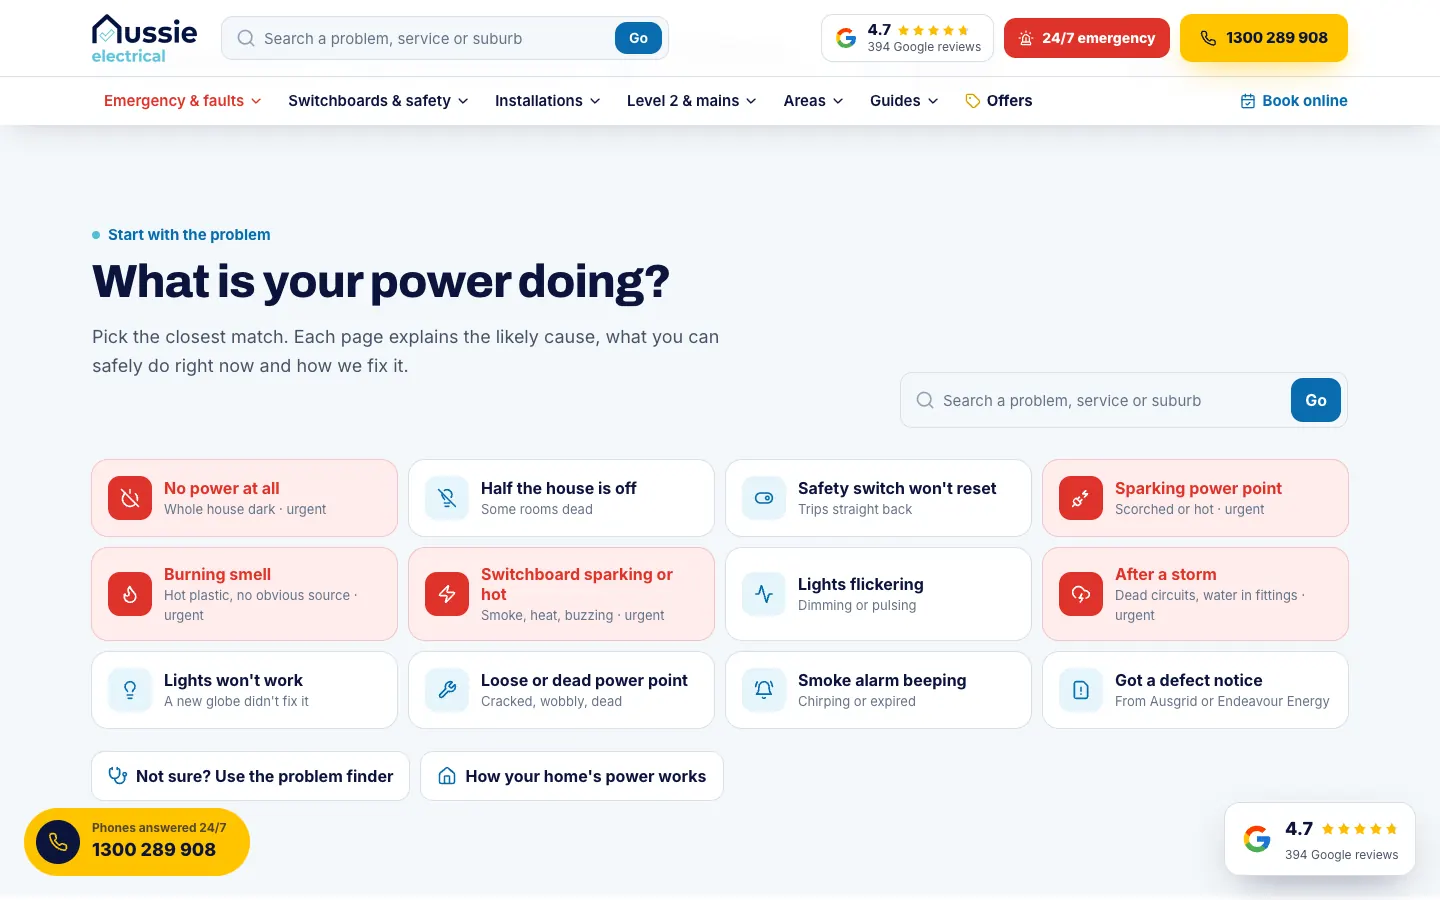Call 1300 289 908 from the header button

point(1264,38)
